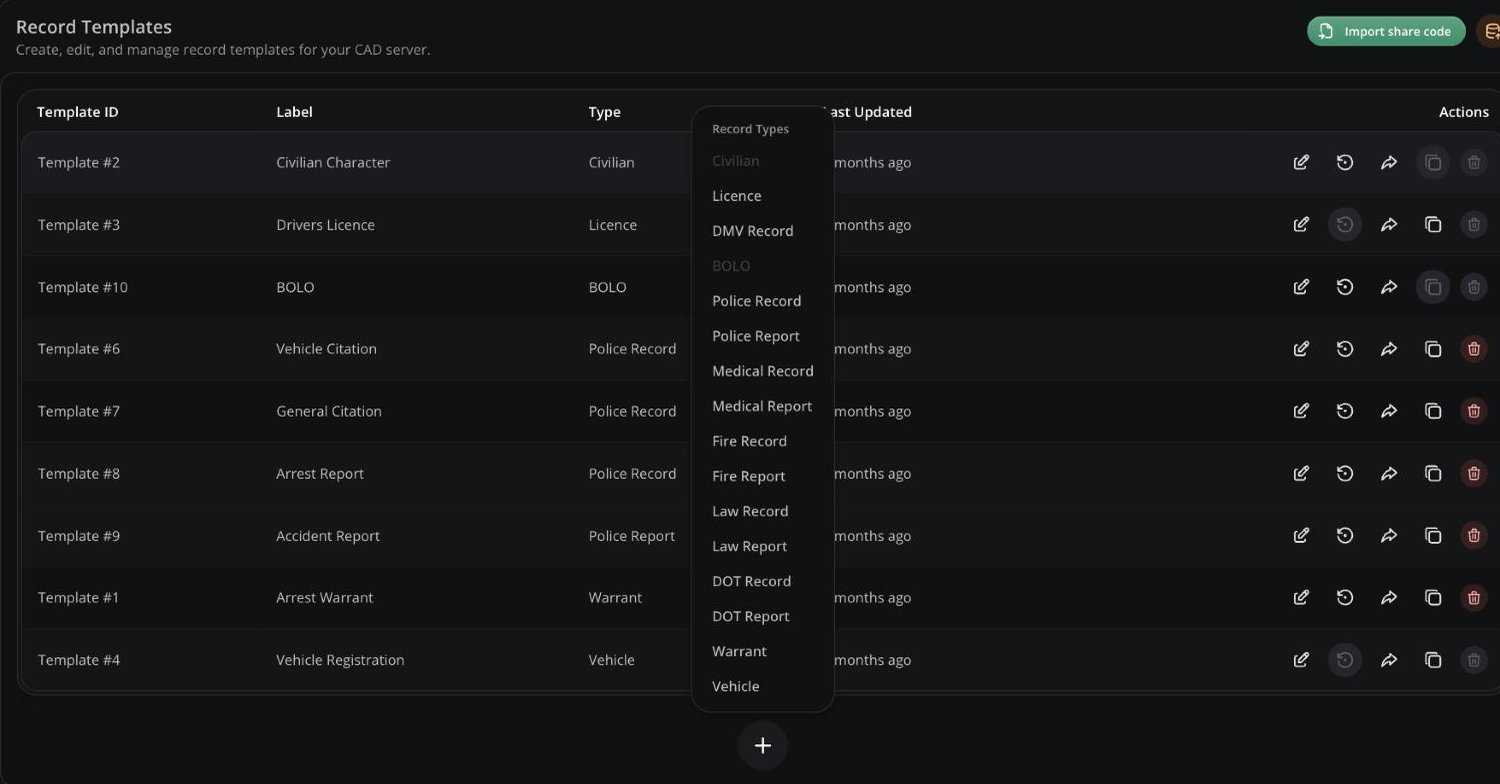Click the Import share code button
This screenshot has height=784, width=1500.
tap(1386, 31)
